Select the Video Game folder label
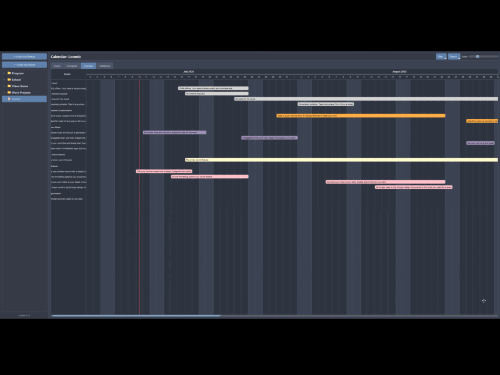The height and width of the screenshot is (375, 500). [x=20, y=86]
